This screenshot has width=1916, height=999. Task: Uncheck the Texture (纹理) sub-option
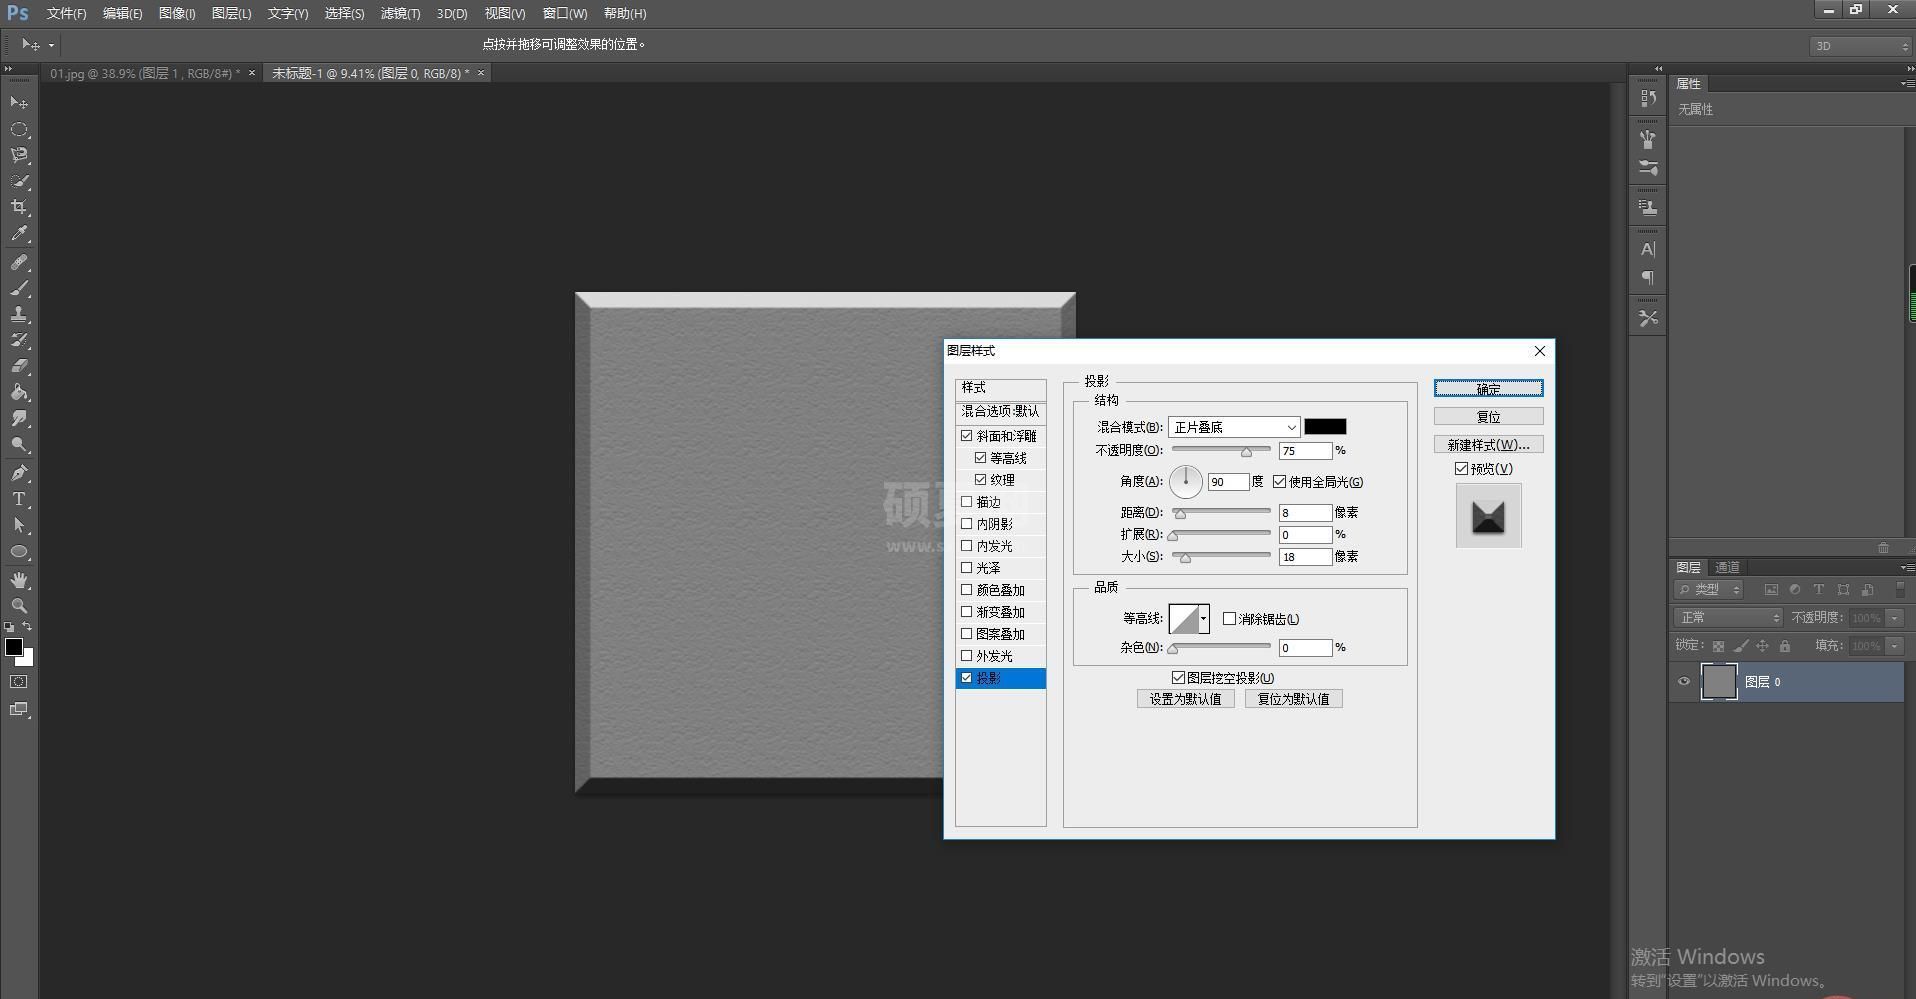click(x=980, y=480)
